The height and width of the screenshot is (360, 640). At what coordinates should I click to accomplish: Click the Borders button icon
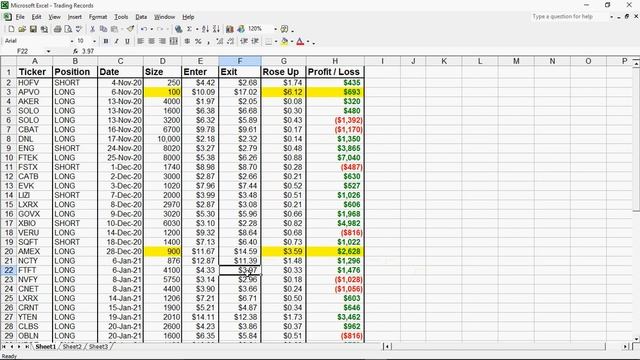[x=269, y=41]
